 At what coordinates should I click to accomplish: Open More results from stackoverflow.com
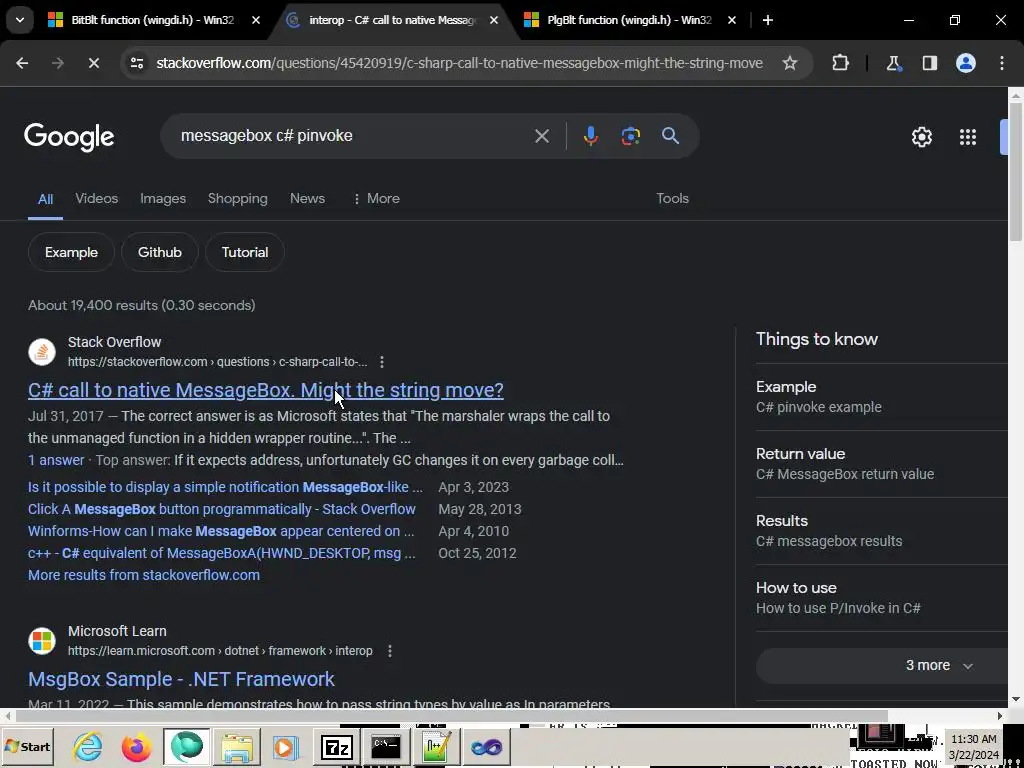click(144, 575)
